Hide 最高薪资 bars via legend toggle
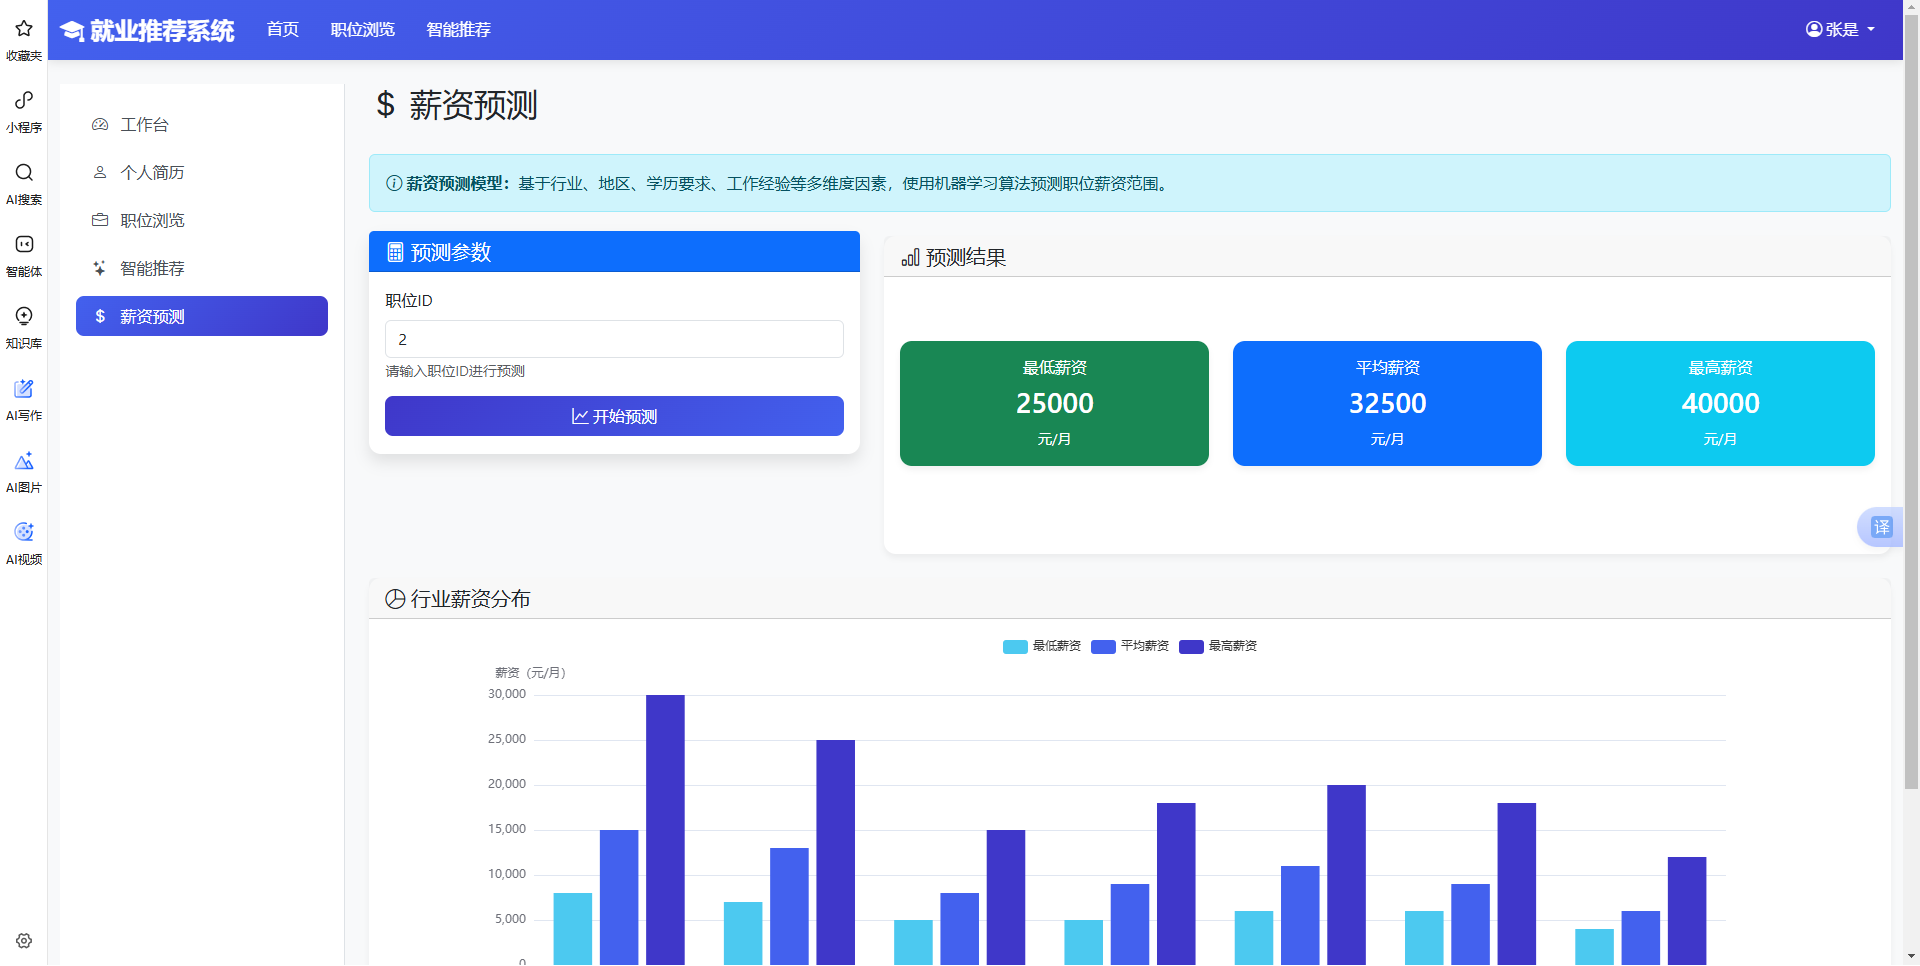The image size is (1920, 966). [1218, 646]
